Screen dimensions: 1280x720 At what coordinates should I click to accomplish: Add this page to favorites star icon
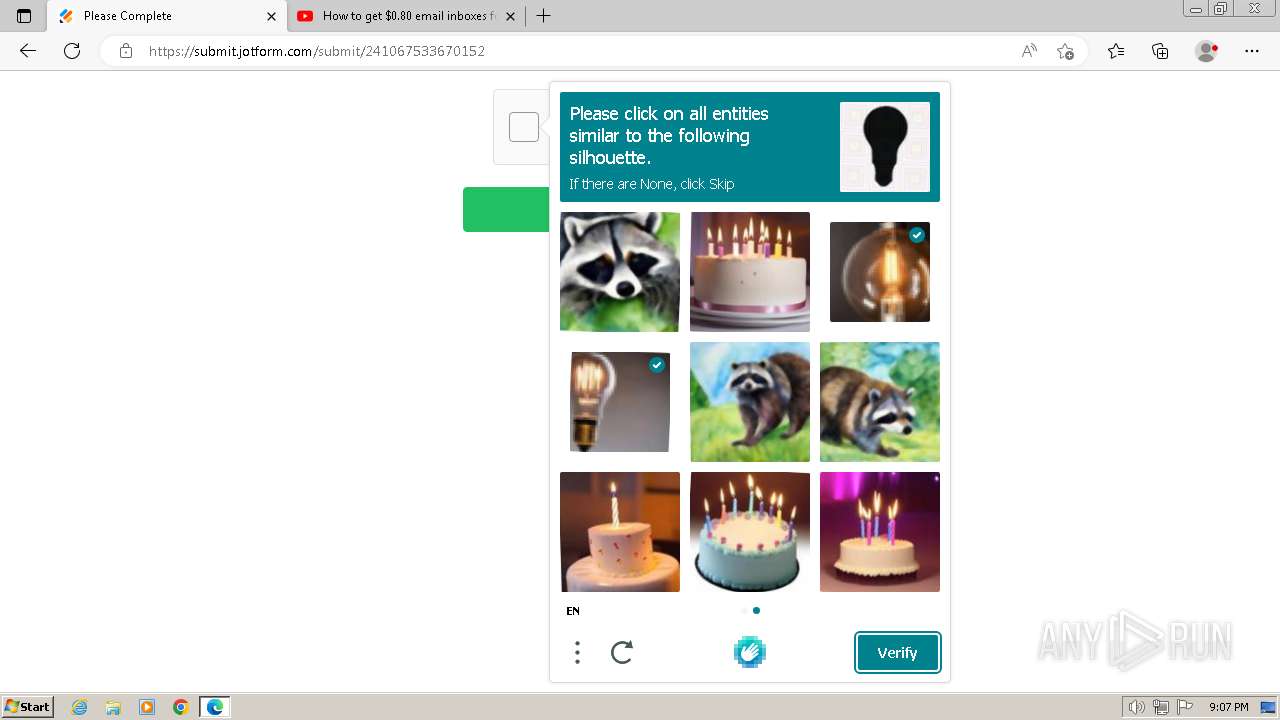pyautogui.click(x=1065, y=51)
